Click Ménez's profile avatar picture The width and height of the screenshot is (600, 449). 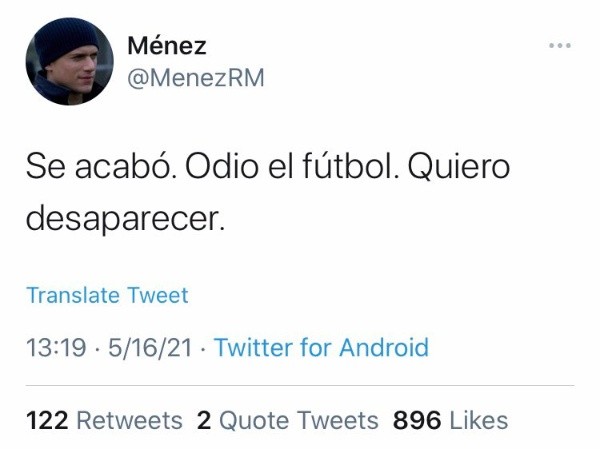[x=69, y=61]
